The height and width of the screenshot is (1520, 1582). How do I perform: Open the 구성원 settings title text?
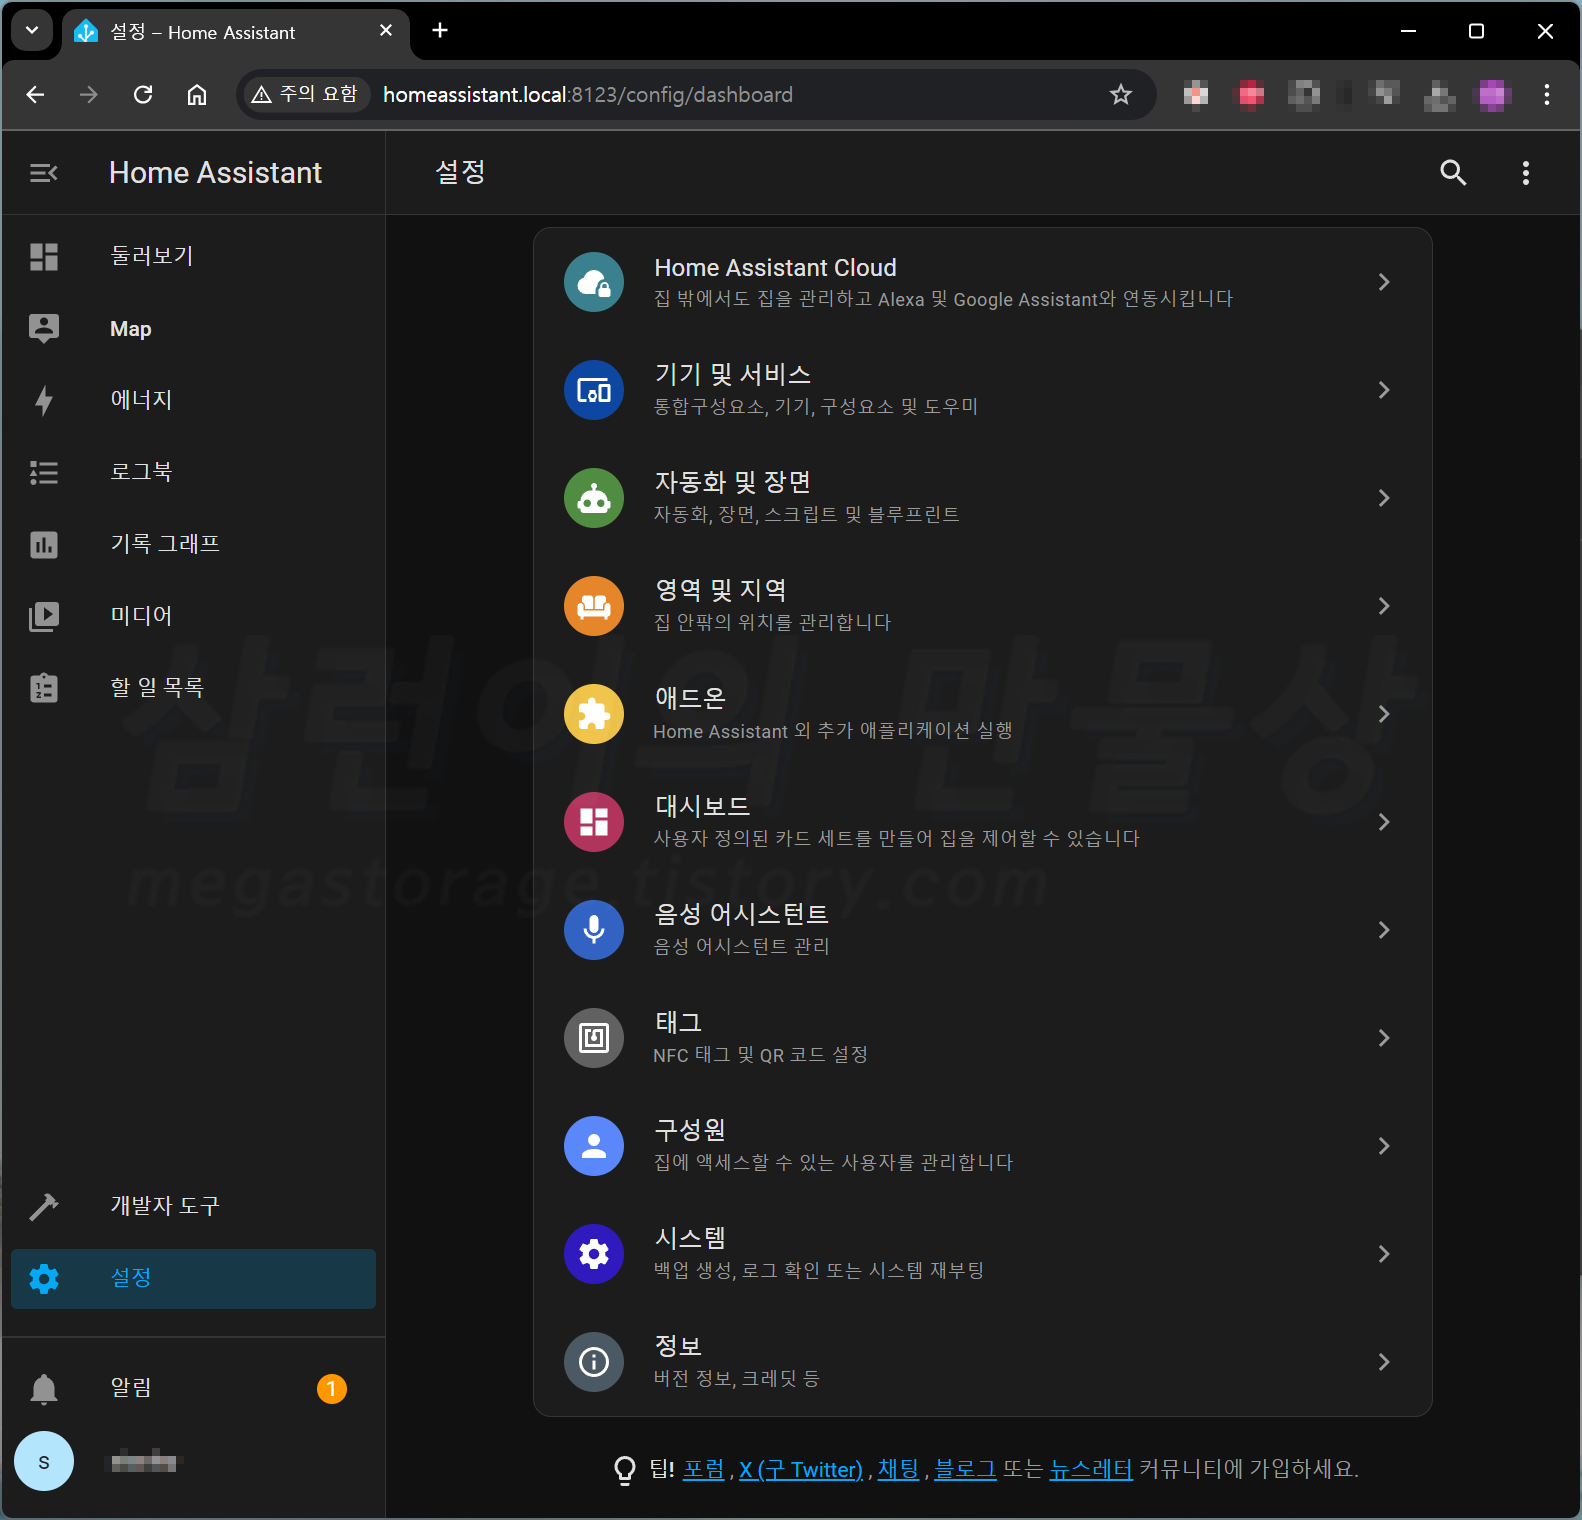click(x=690, y=1130)
